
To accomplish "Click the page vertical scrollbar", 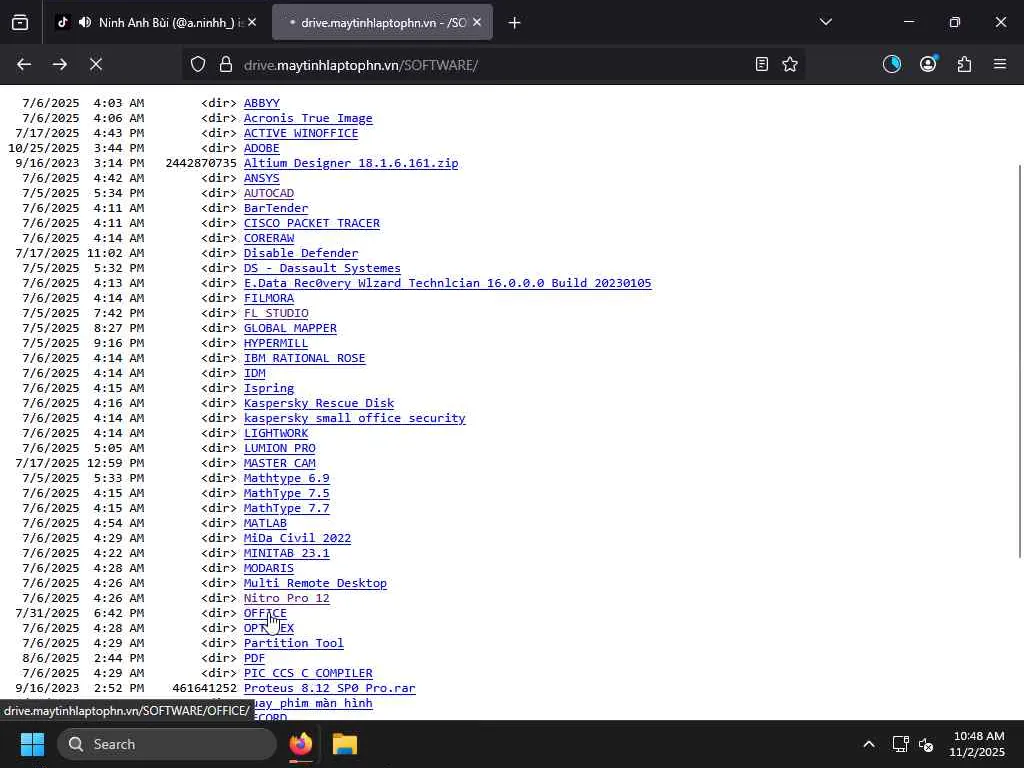I will (x=1020, y=361).
